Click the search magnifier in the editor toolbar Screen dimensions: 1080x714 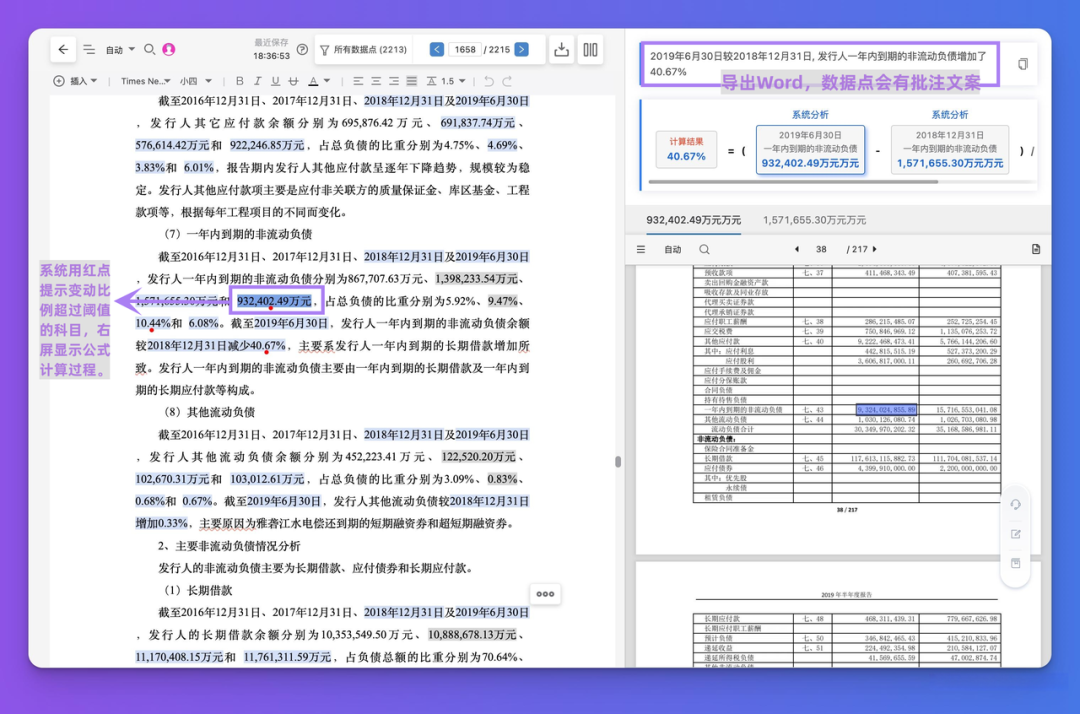(x=149, y=50)
